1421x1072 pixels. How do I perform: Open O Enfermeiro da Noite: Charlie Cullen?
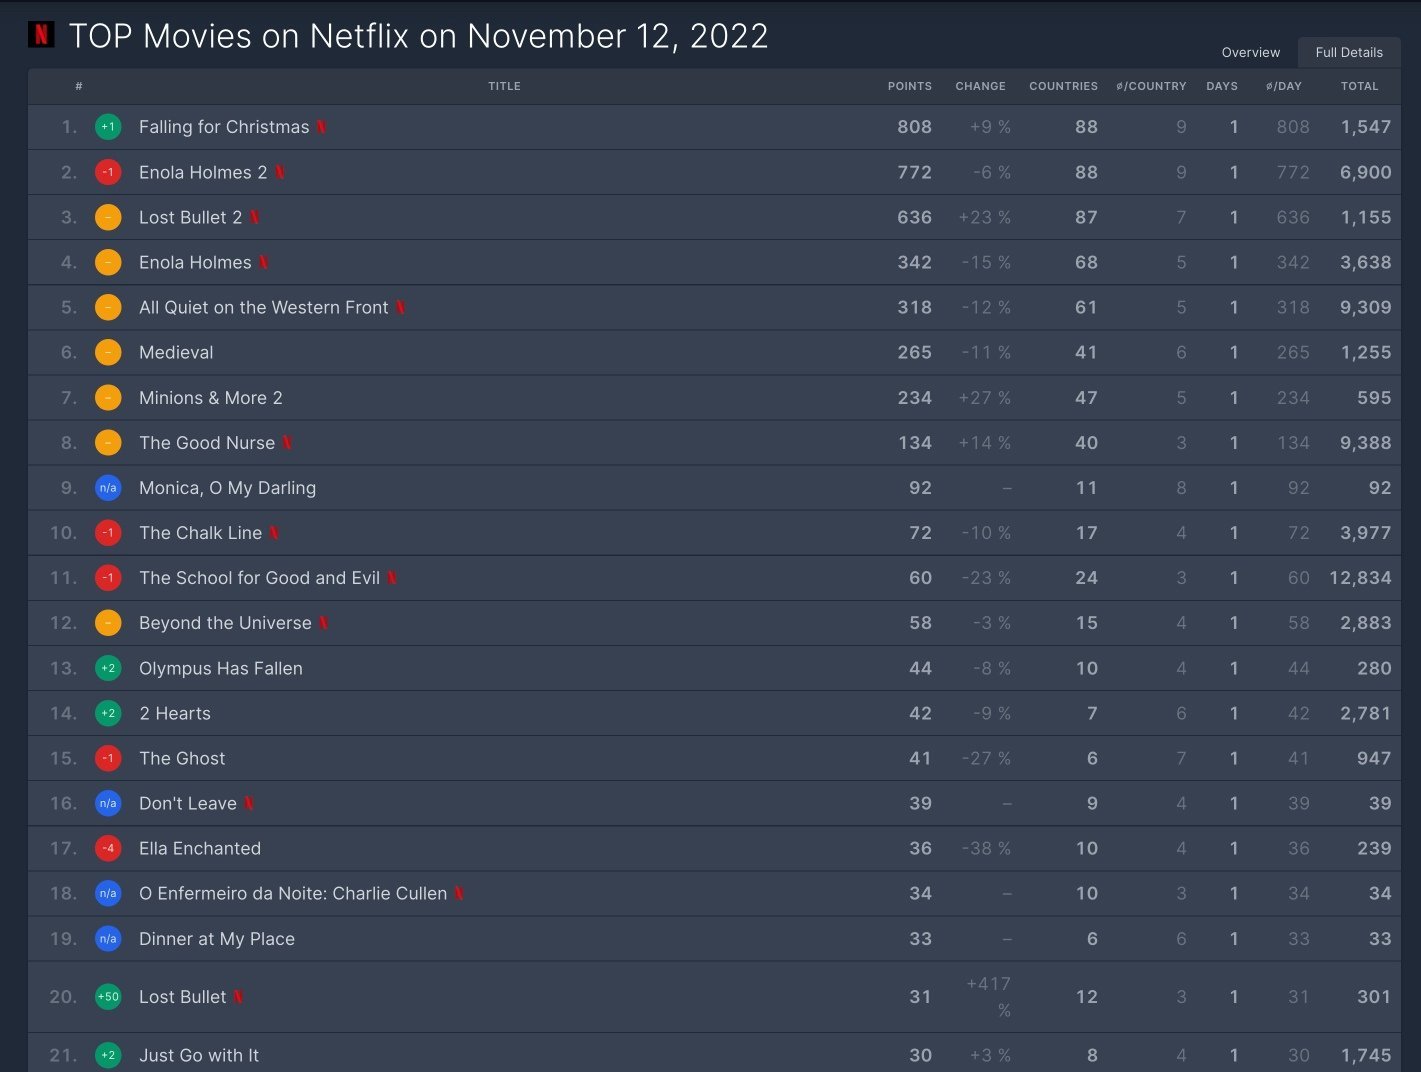point(292,894)
